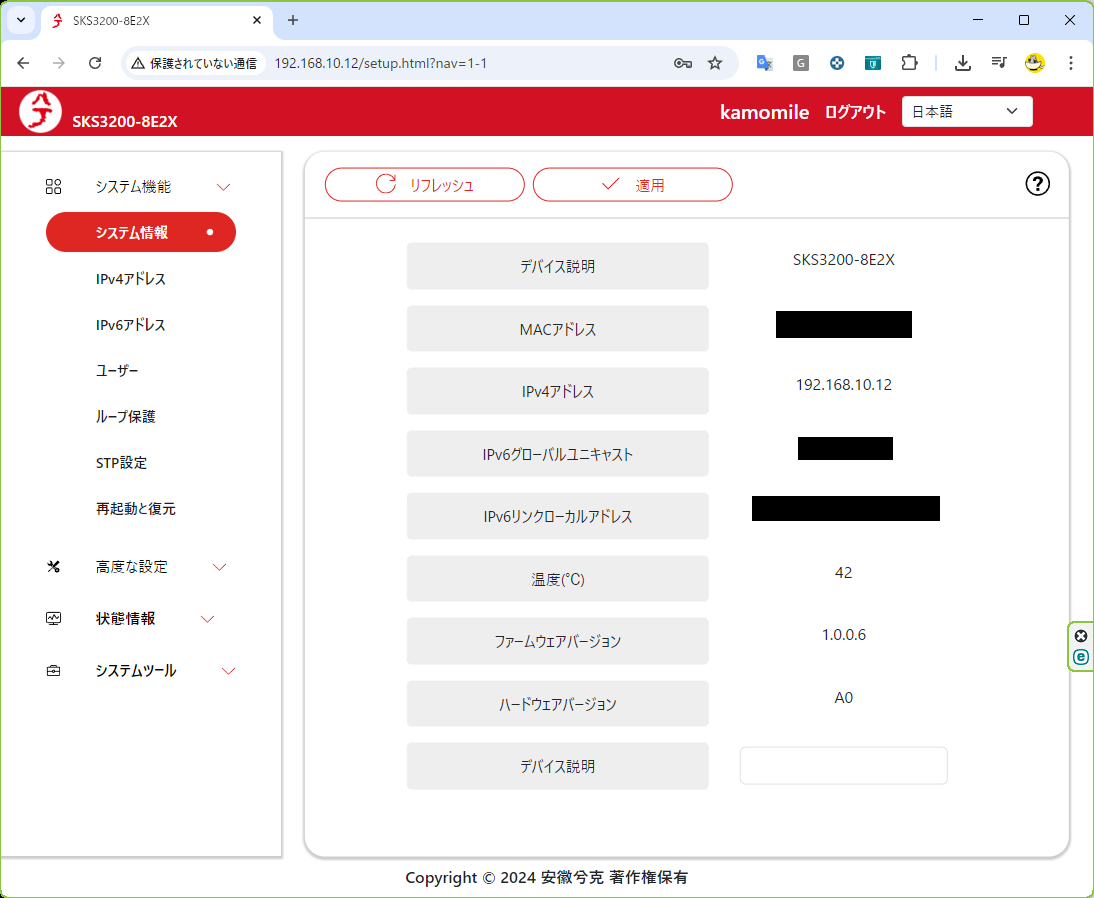1094x898 pixels.
Task: Expand the 高度な設定 menu chevron
Action: (x=219, y=567)
